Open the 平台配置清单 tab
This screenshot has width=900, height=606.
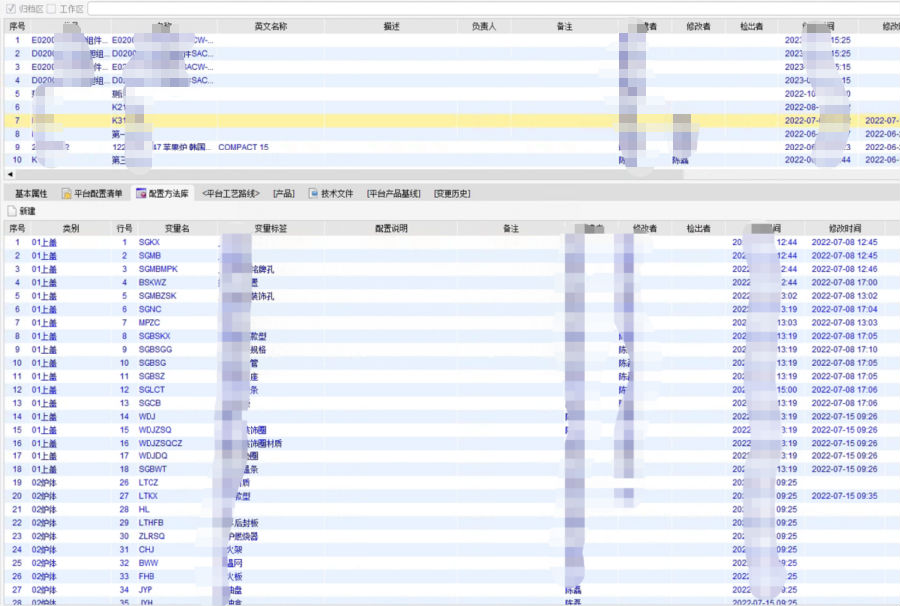tap(92, 194)
